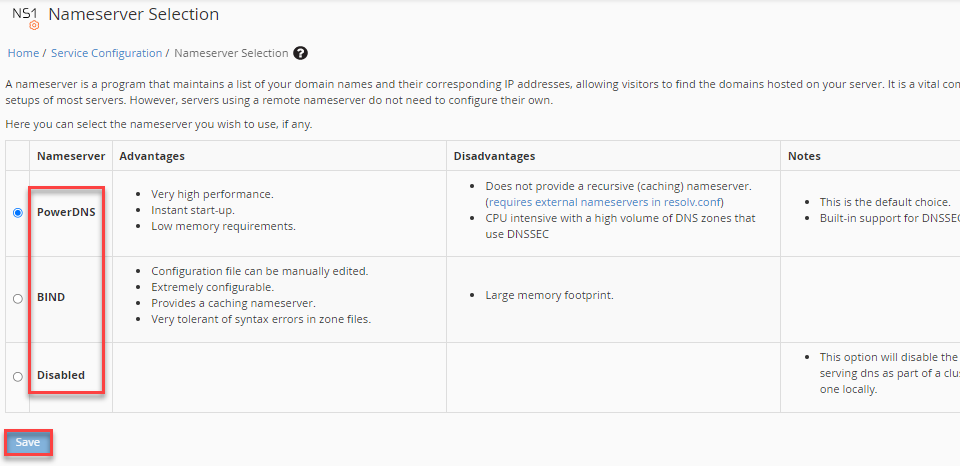The height and width of the screenshot is (466, 960).
Task: Open the Service Configuration breadcrumb link
Action: (106, 53)
